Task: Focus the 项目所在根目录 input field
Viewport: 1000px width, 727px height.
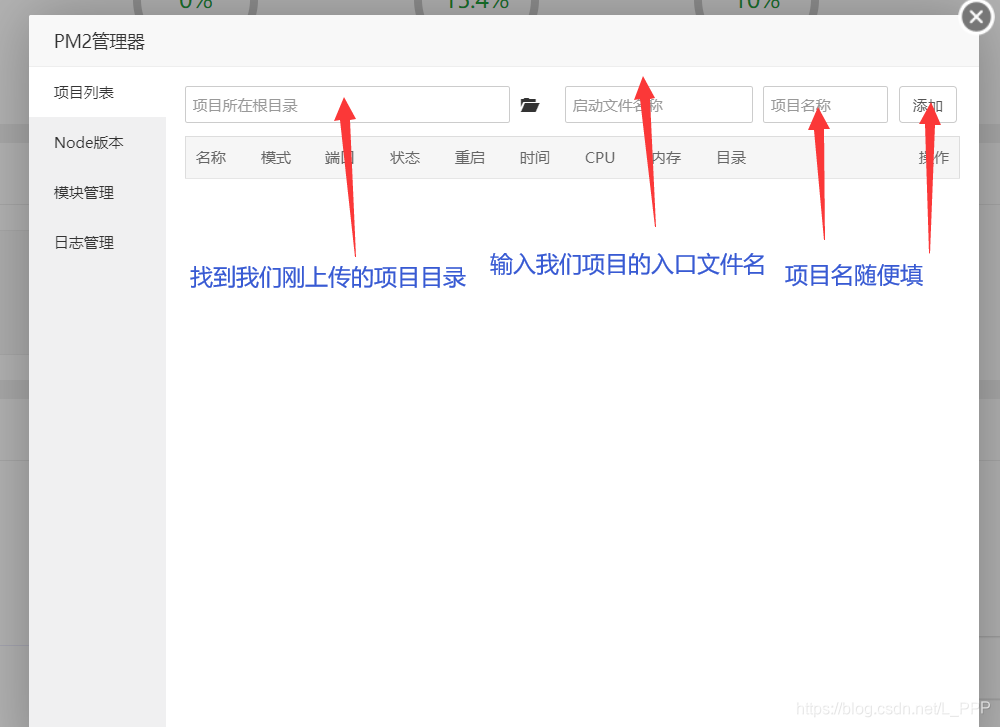Action: coord(347,105)
